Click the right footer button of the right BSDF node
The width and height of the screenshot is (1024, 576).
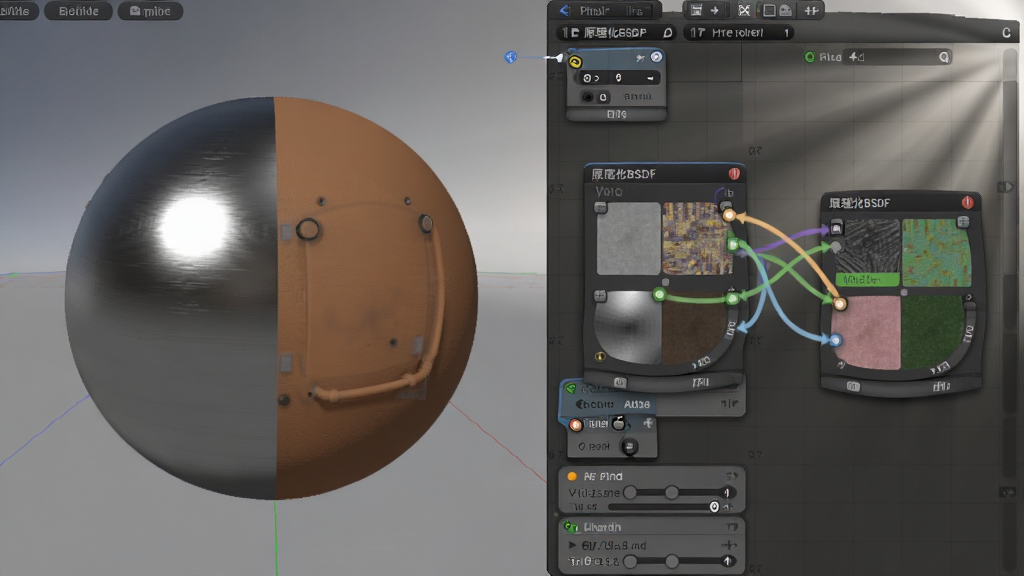click(x=941, y=386)
